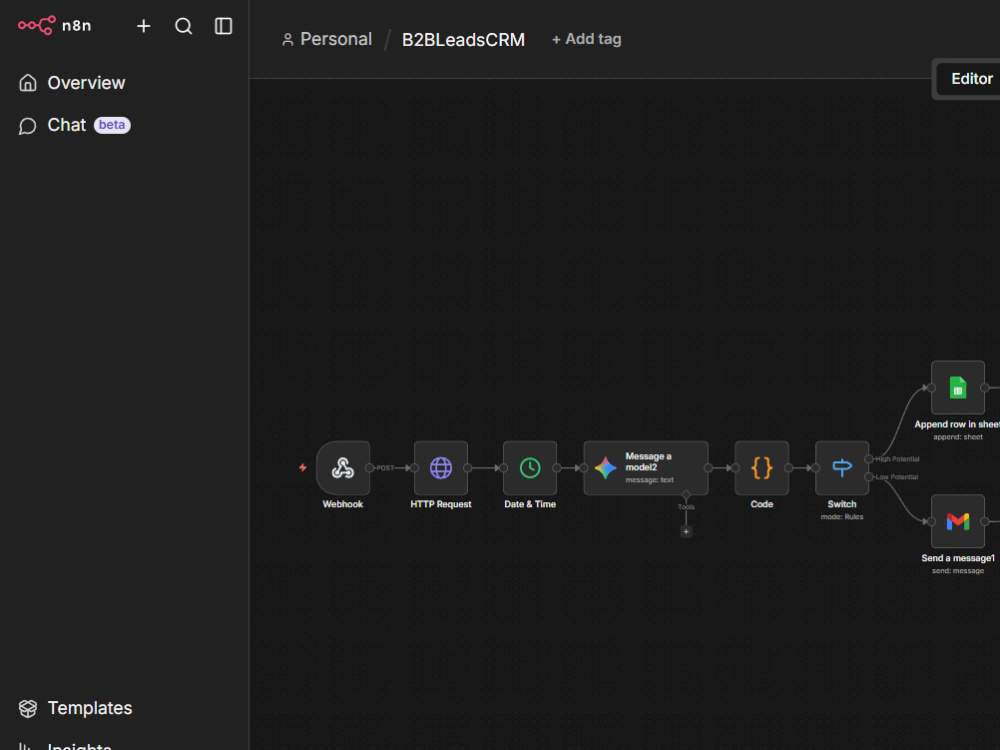The height and width of the screenshot is (750, 1000).
Task: Click the Chat bubble icon
Action: coord(27,126)
